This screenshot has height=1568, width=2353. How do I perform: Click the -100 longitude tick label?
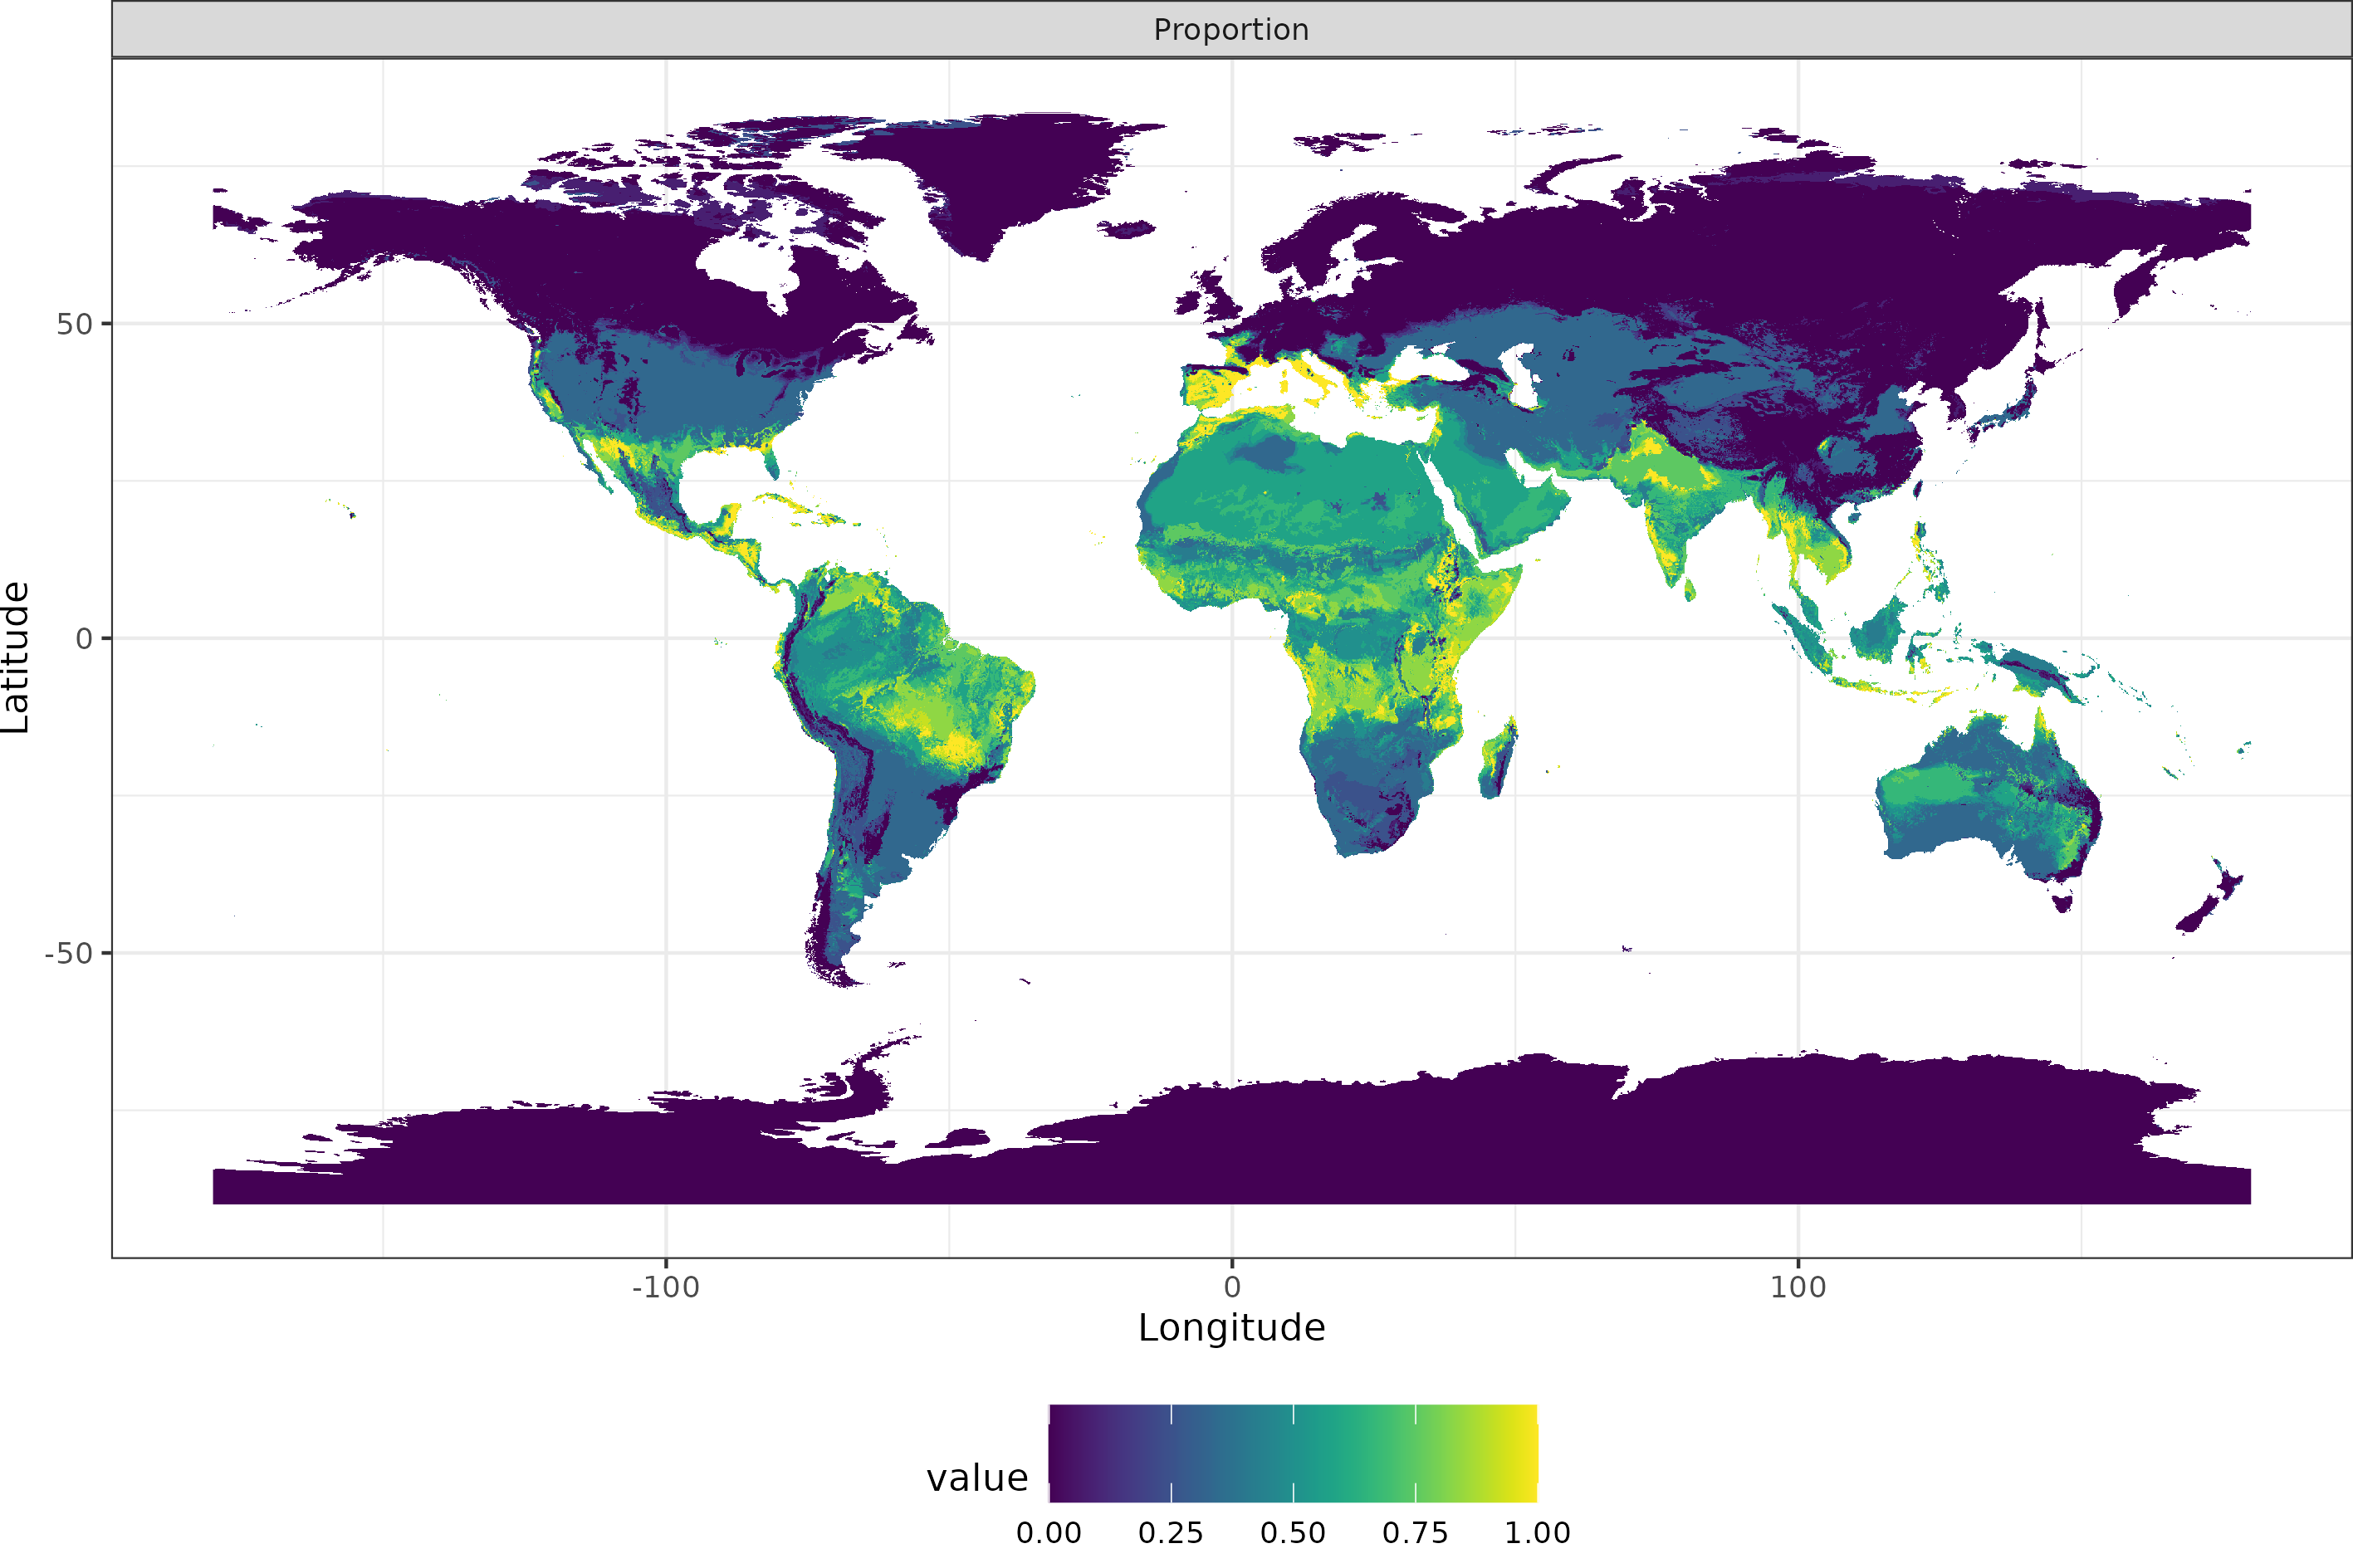665,1287
